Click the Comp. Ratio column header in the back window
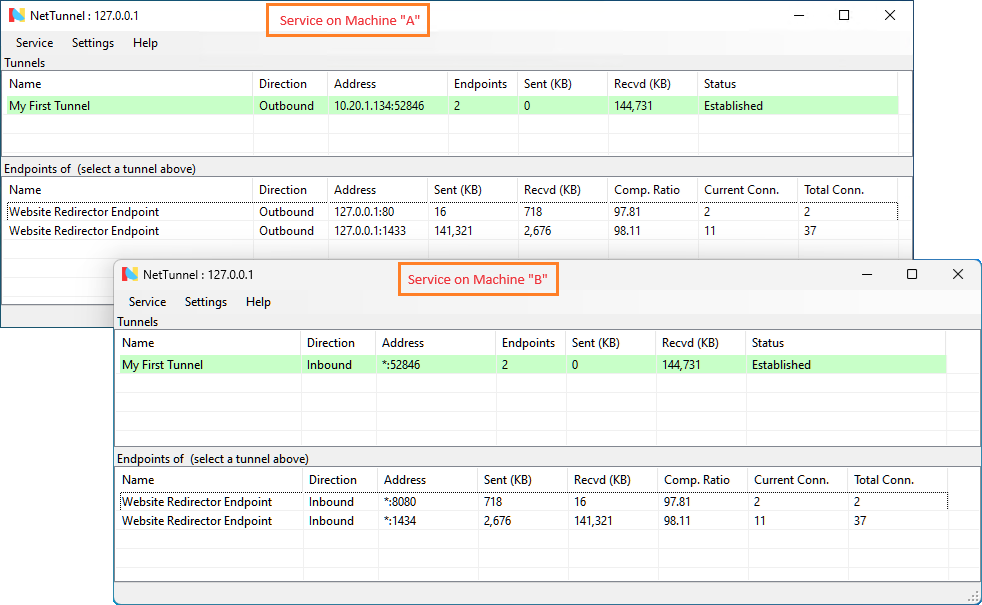The width and height of the screenshot is (982, 605). click(x=646, y=190)
